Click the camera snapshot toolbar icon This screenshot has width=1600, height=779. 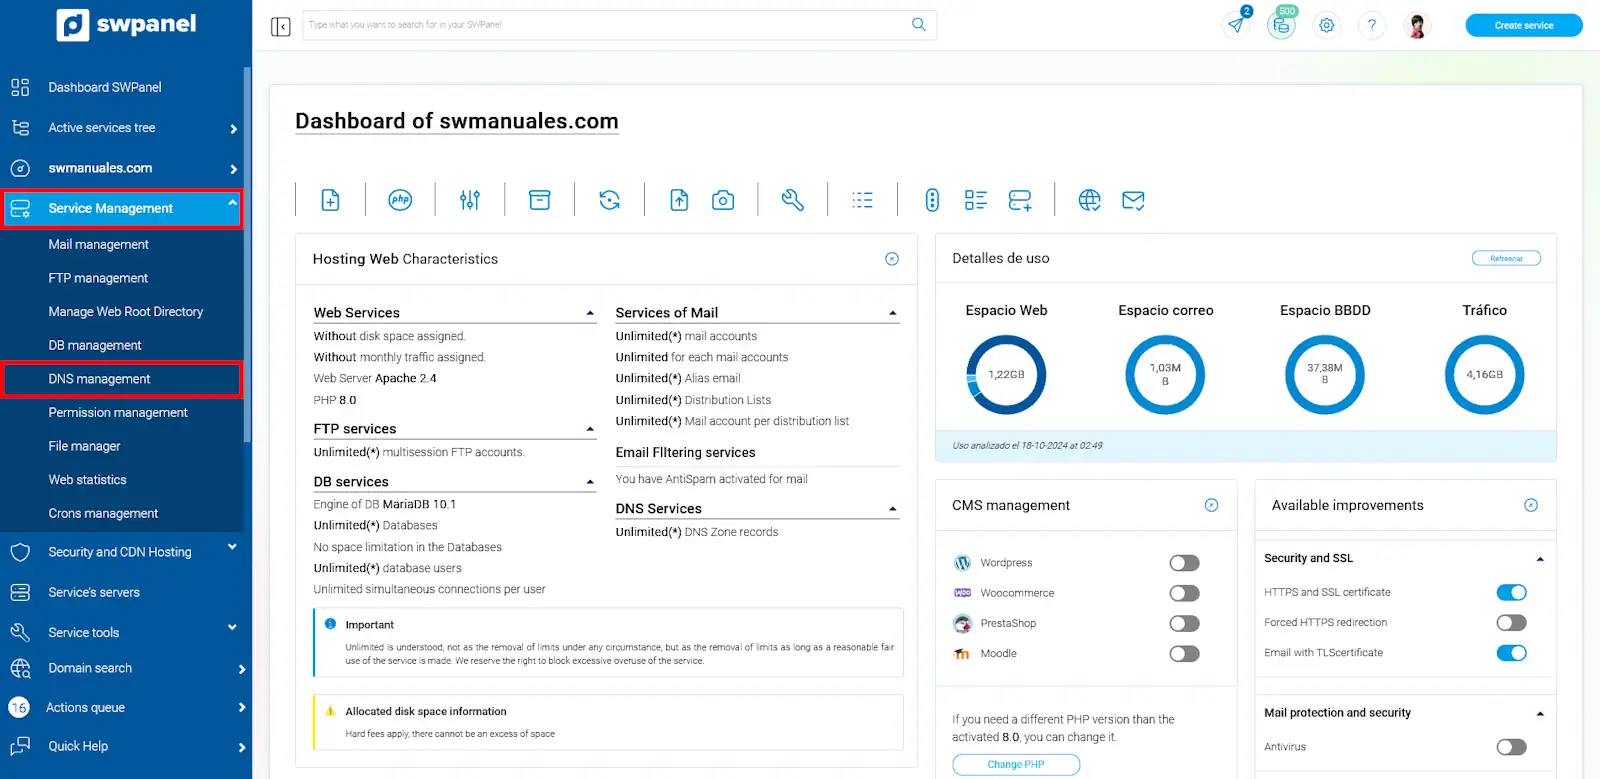coord(723,200)
